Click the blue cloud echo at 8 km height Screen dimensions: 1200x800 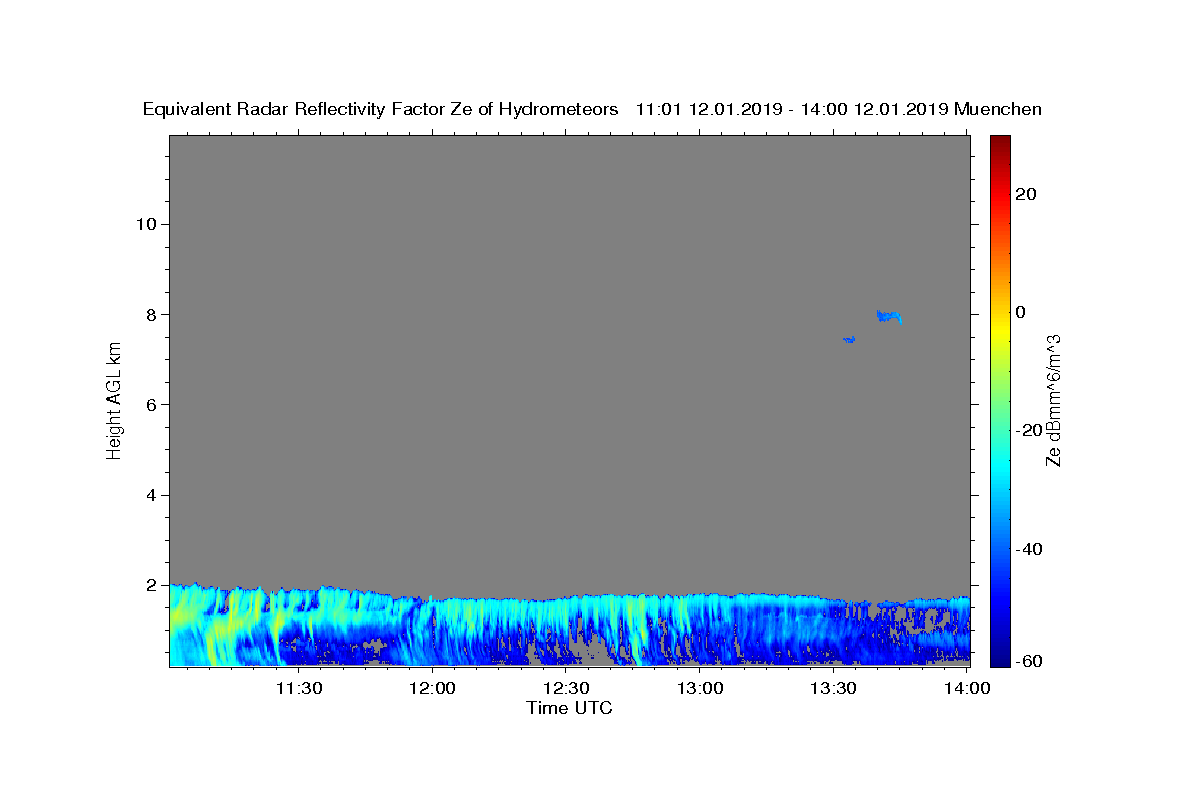(888, 316)
